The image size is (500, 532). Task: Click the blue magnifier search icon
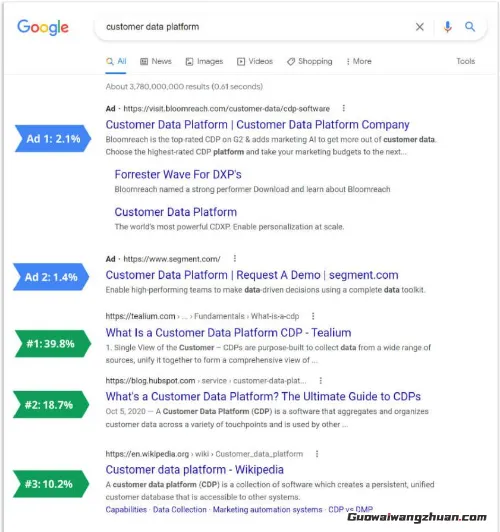point(470,26)
